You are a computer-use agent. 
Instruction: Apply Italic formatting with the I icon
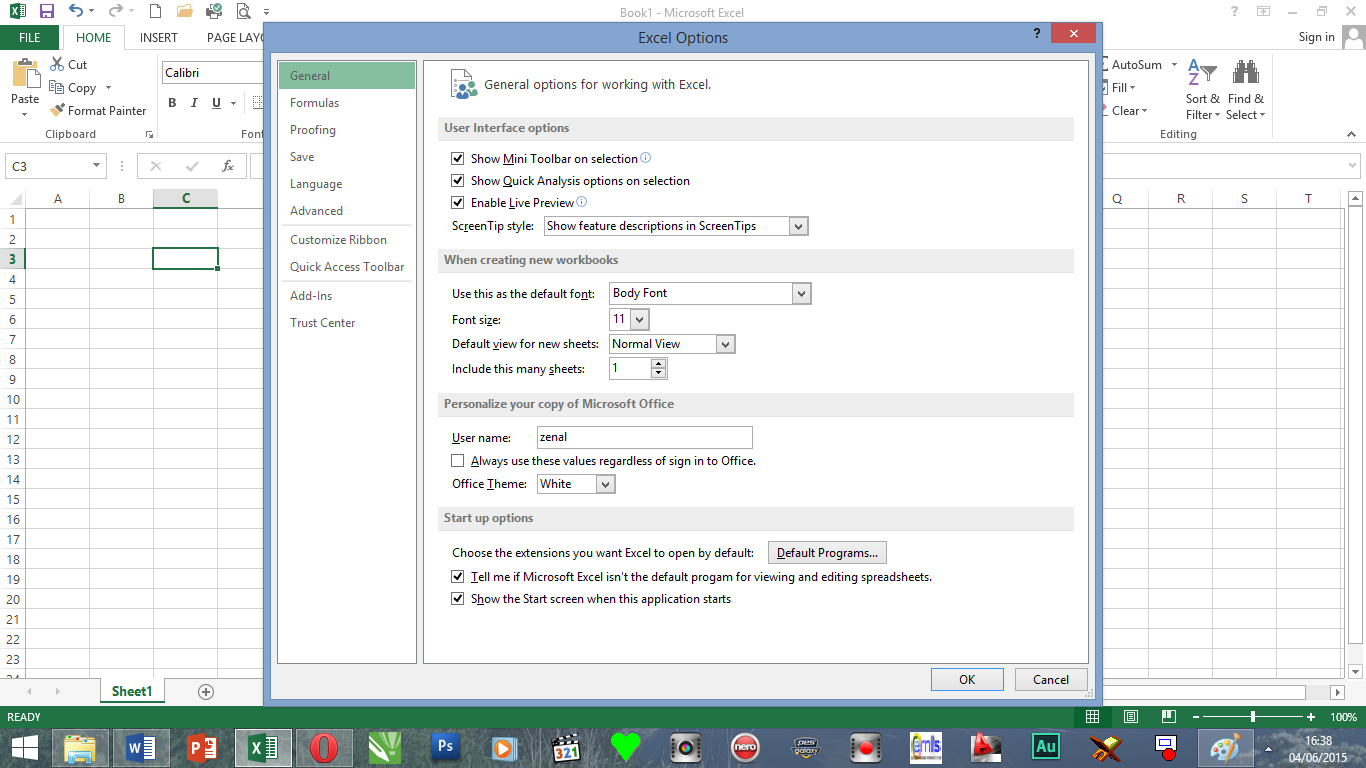tap(195, 103)
